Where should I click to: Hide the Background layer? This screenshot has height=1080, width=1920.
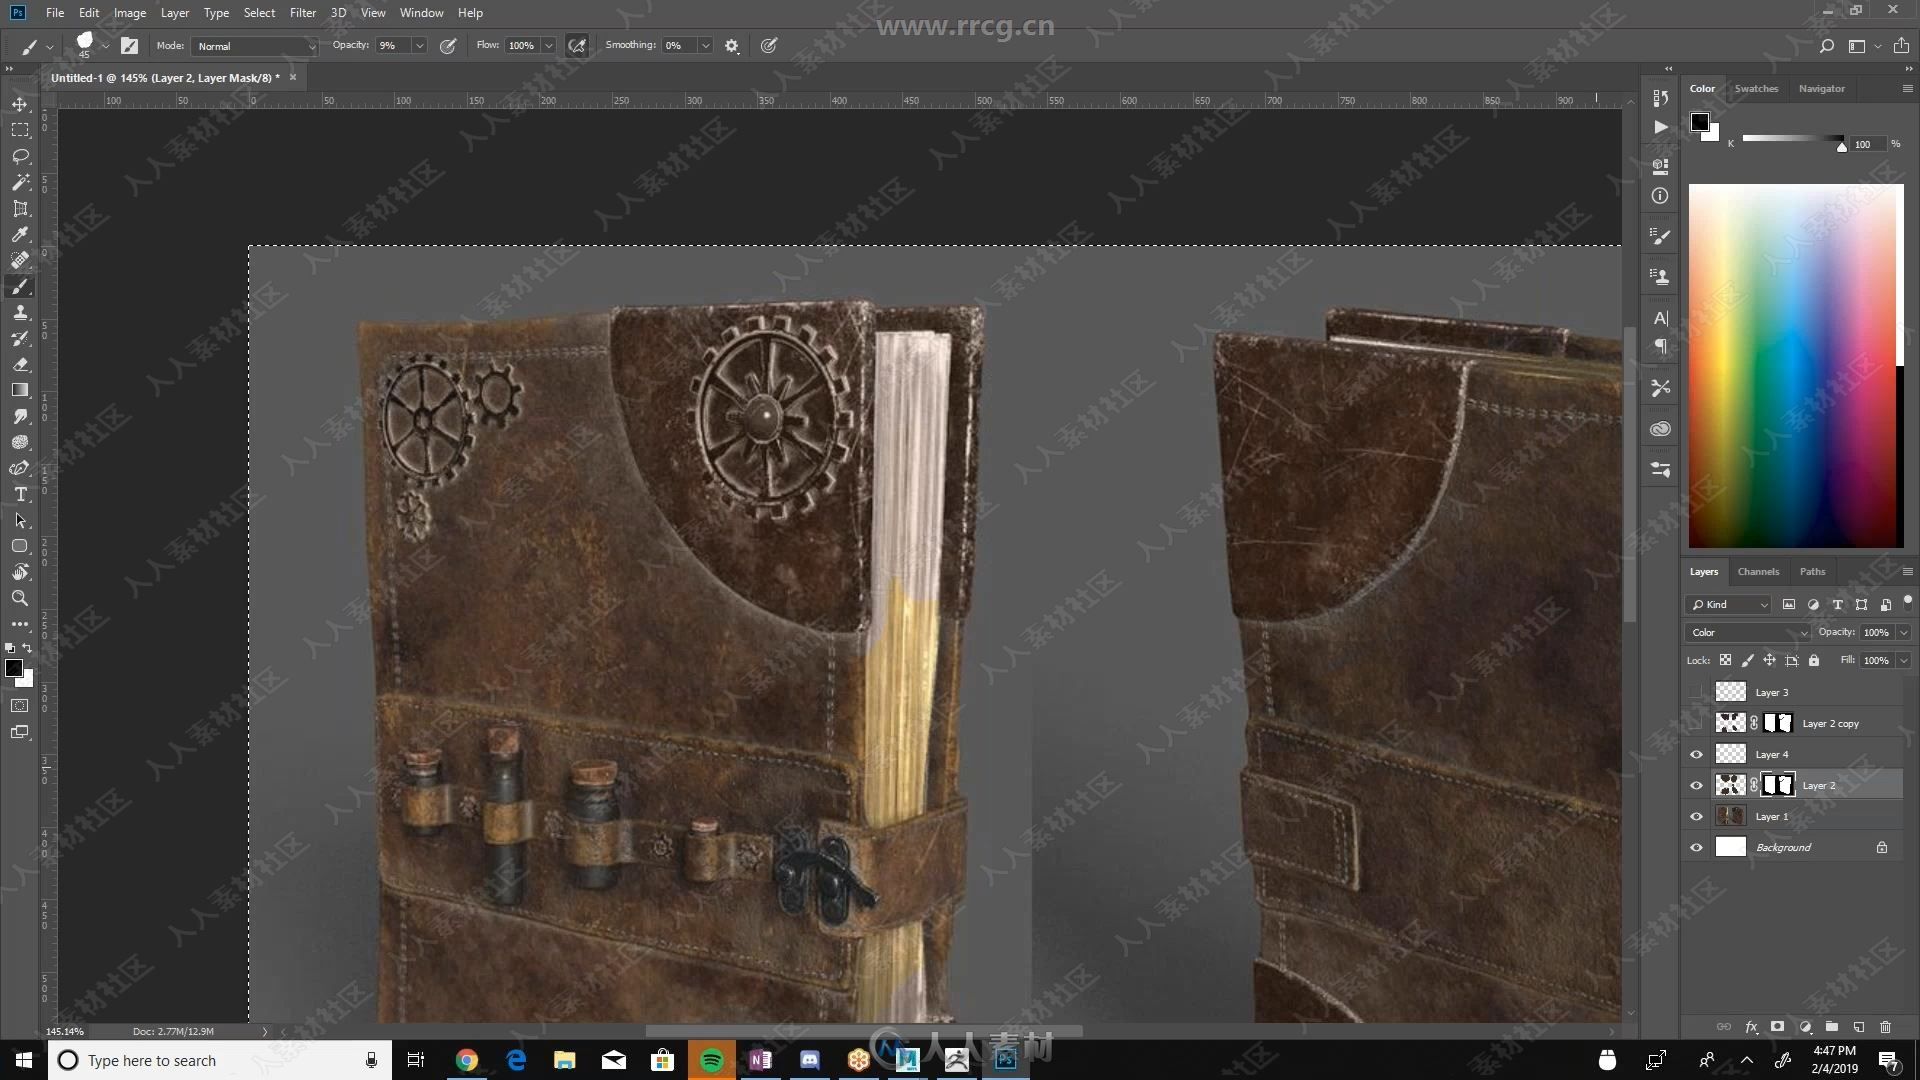[1697, 847]
